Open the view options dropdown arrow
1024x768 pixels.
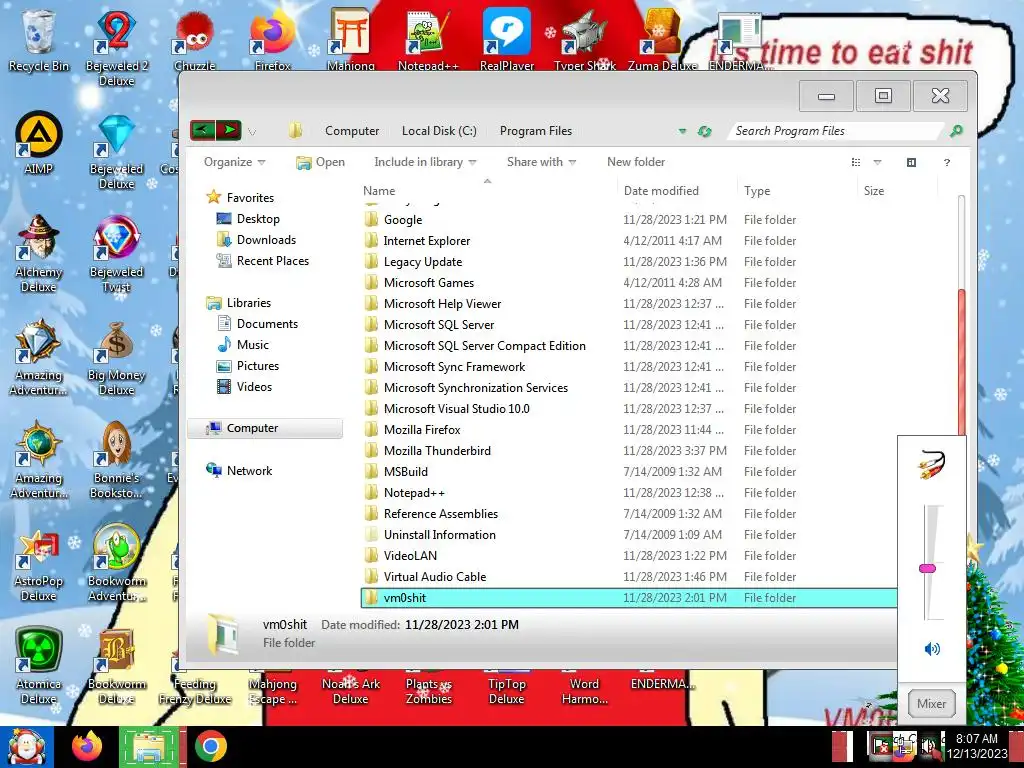click(x=878, y=162)
